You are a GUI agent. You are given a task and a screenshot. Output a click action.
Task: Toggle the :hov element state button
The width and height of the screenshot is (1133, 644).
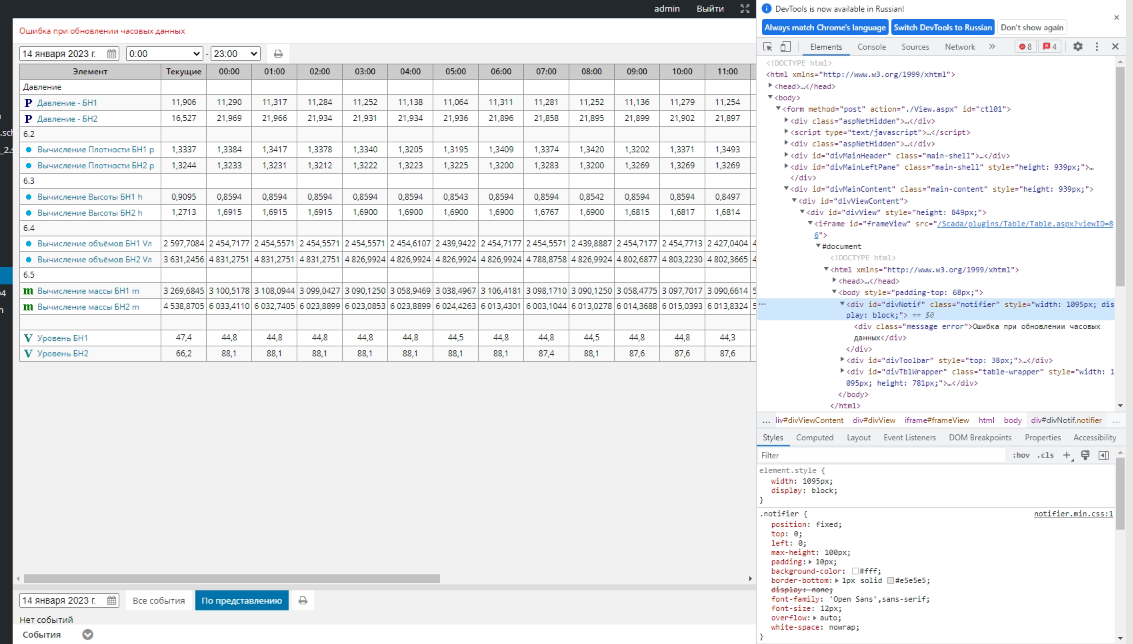1021,455
